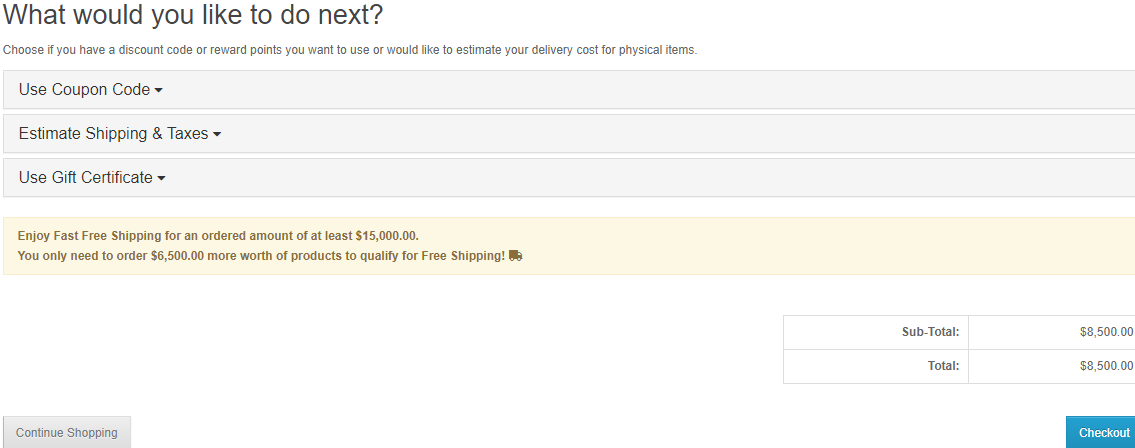The height and width of the screenshot is (448, 1135).
Task: Click the caret icon after Estimate Shipping & Taxes
Action: [216, 135]
